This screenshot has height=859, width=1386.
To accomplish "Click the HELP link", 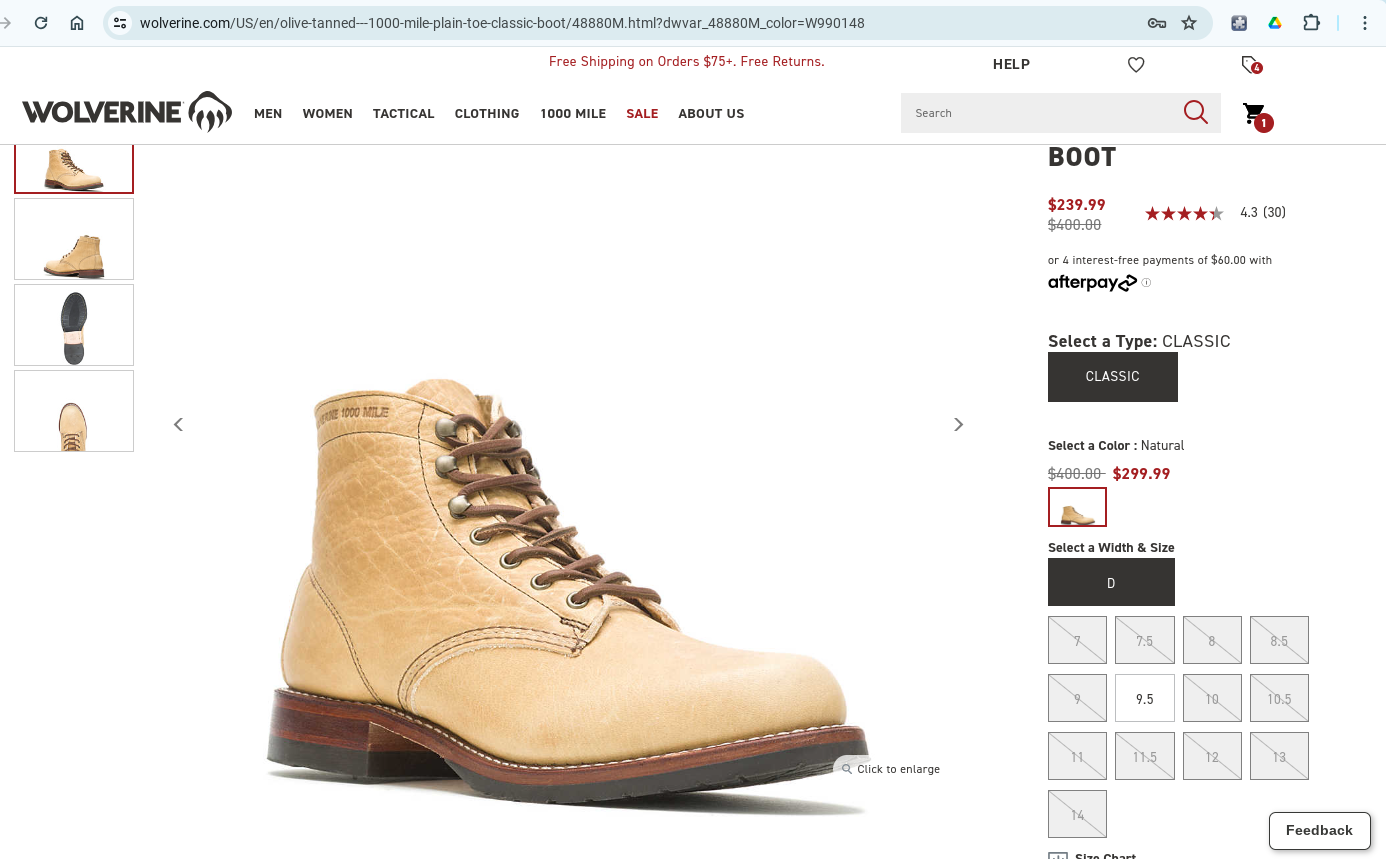I will tap(1011, 64).
